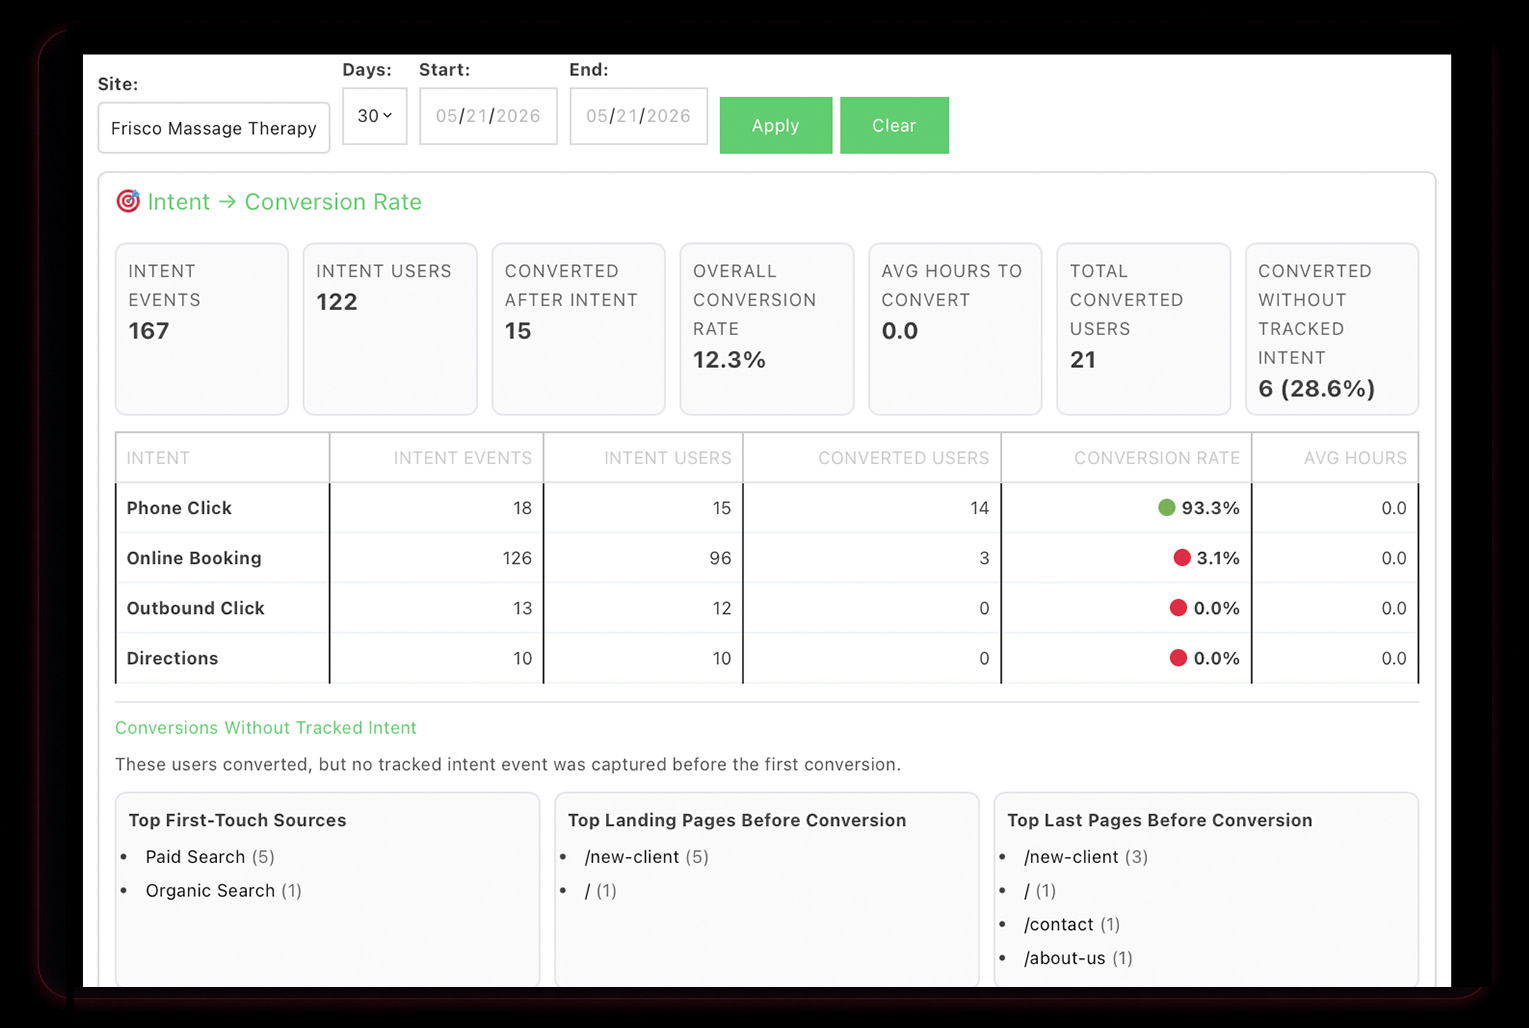This screenshot has height=1028, width=1529.
Task: Click red status dot in Outbound Click row
Action: 1178,607
